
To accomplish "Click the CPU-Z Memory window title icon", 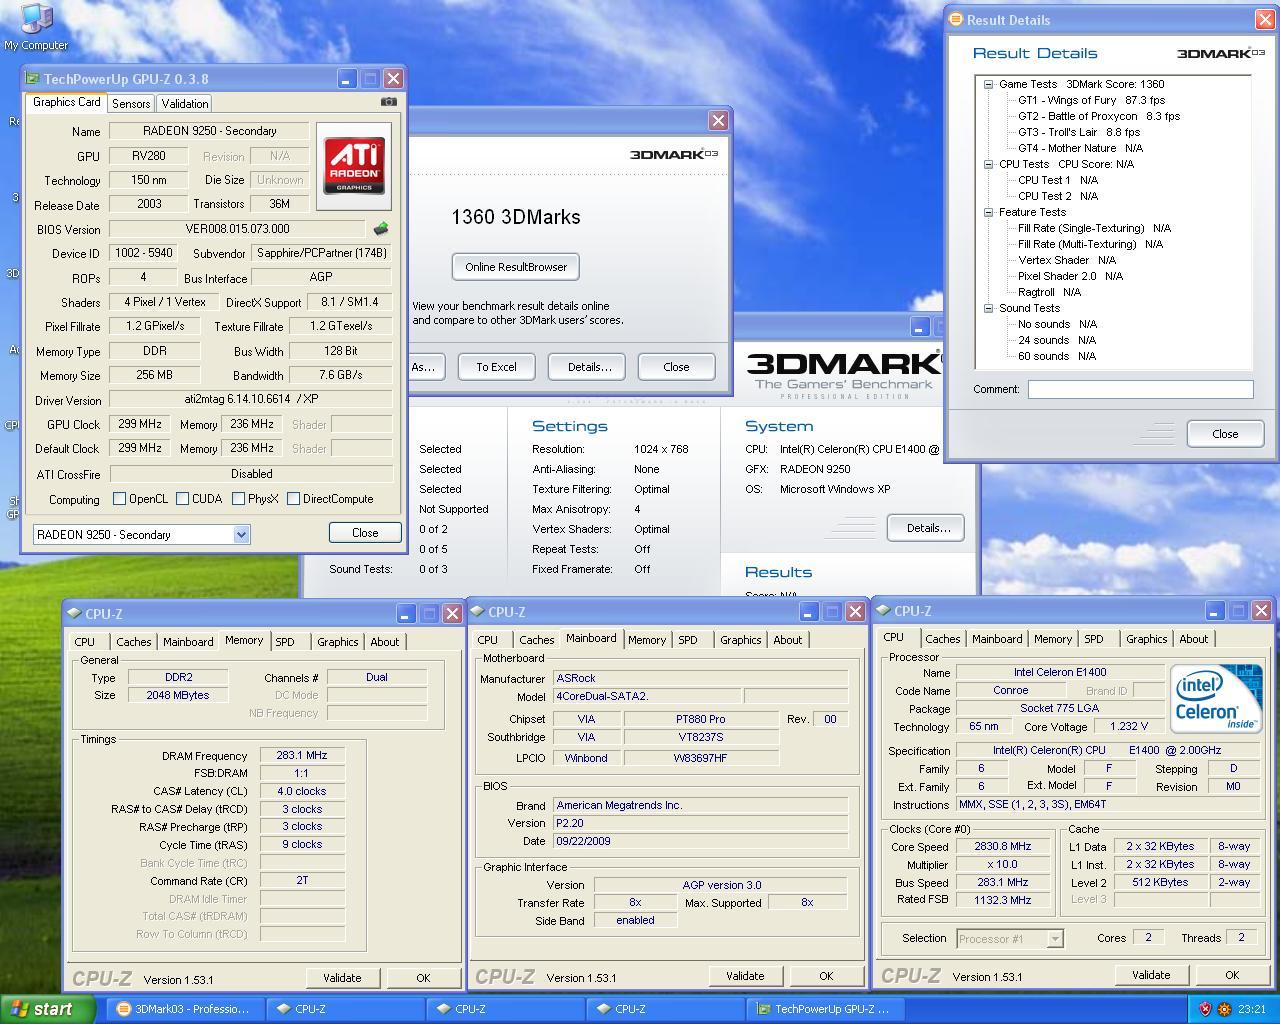I will click(x=74, y=614).
